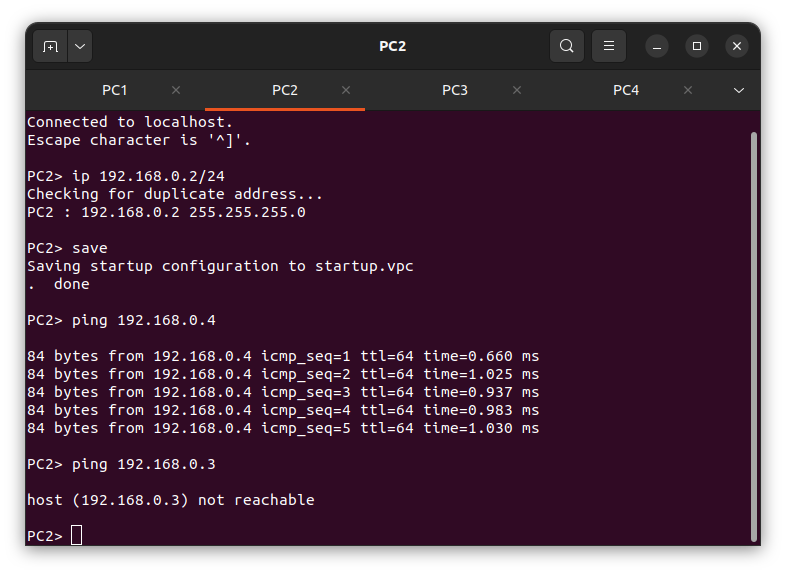Close the PC2 tab
The image size is (786, 574).
(x=346, y=90)
